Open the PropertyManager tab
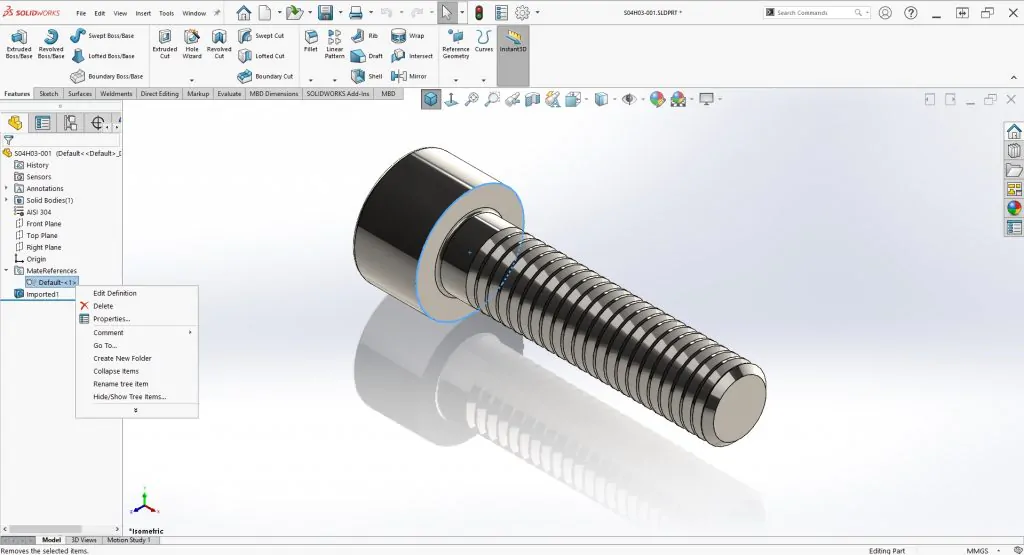This screenshot has width=1024, height=555. pyautogui.click(x=42, y=123)
